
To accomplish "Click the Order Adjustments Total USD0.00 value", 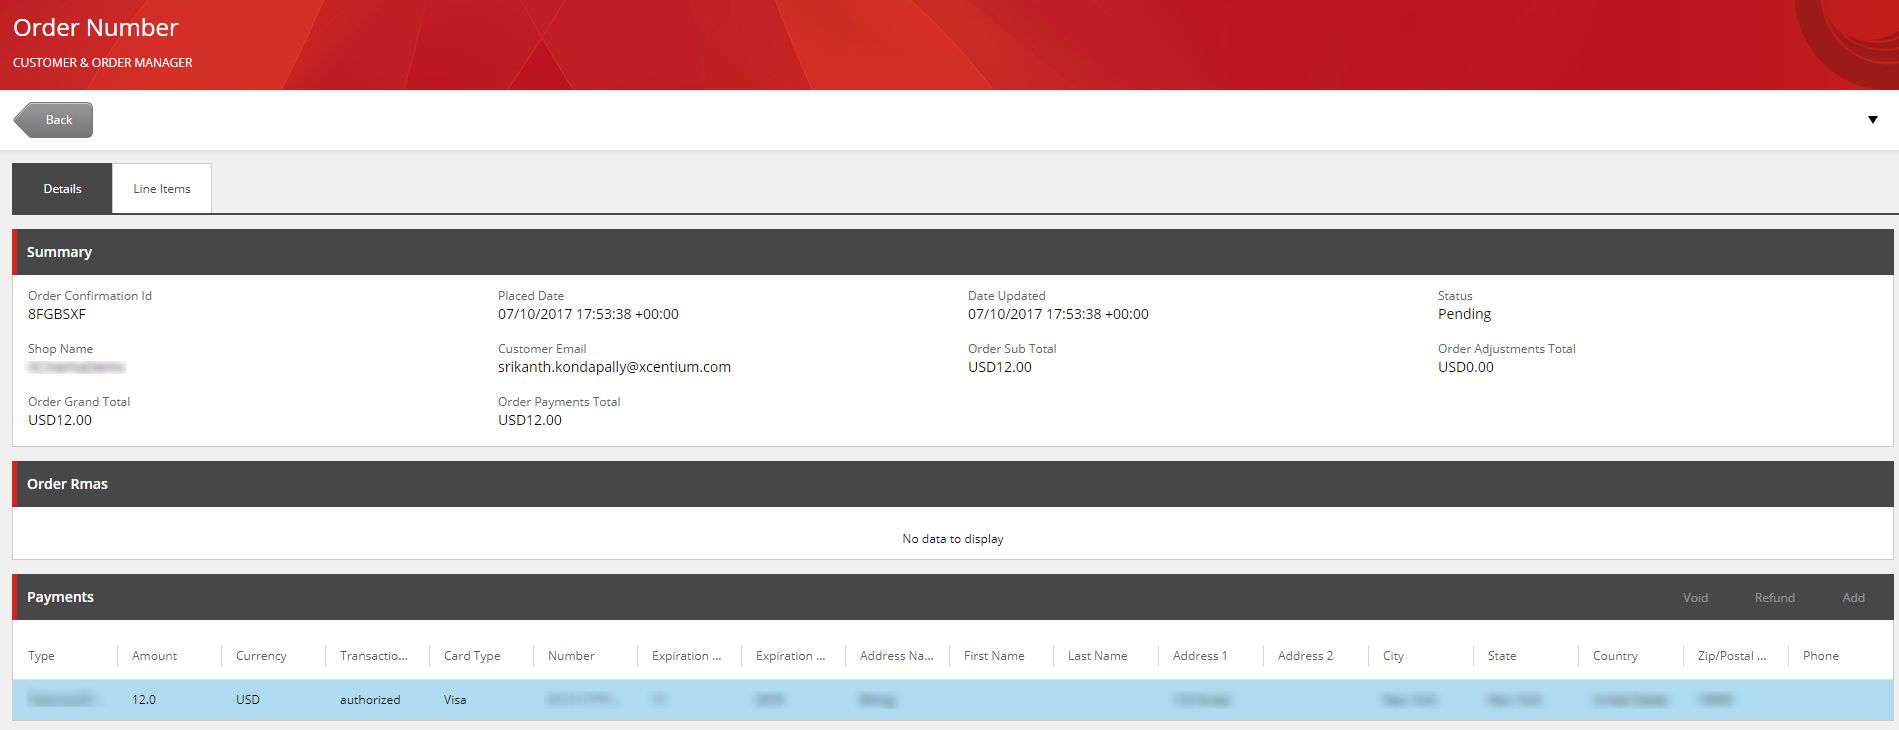I will [x=1465, y=367].
